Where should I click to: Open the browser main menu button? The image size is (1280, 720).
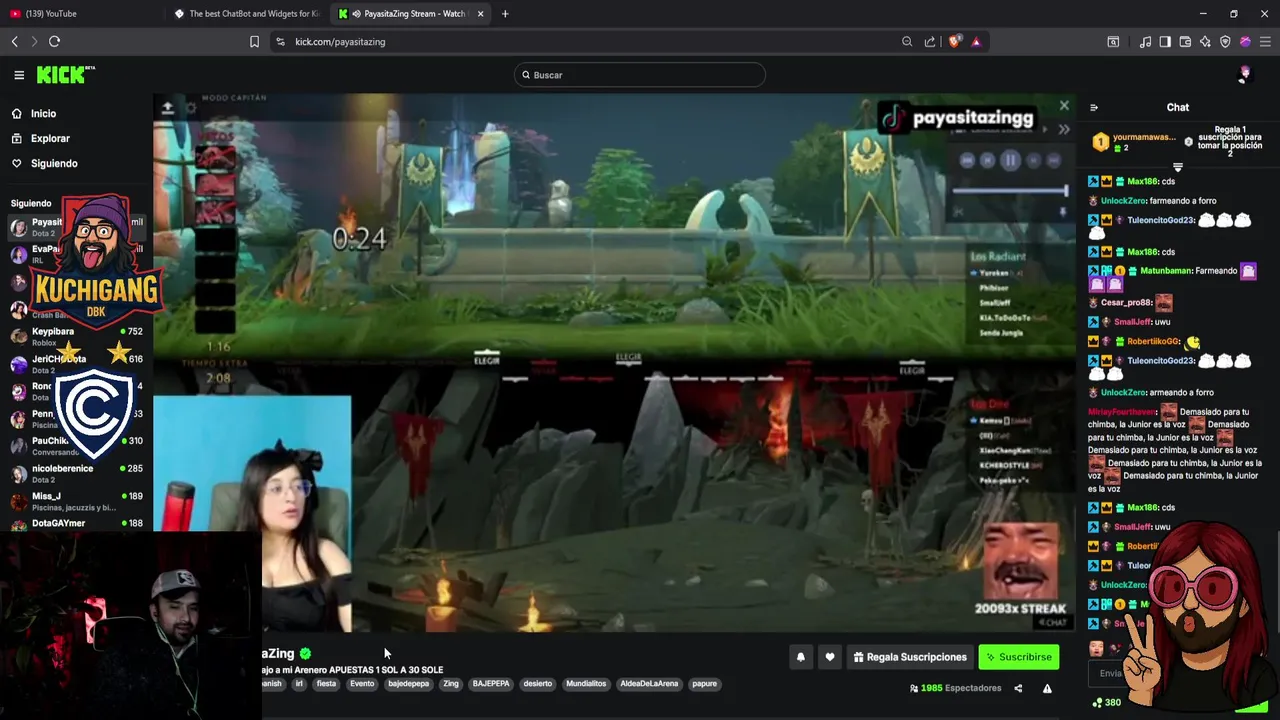1265,42
